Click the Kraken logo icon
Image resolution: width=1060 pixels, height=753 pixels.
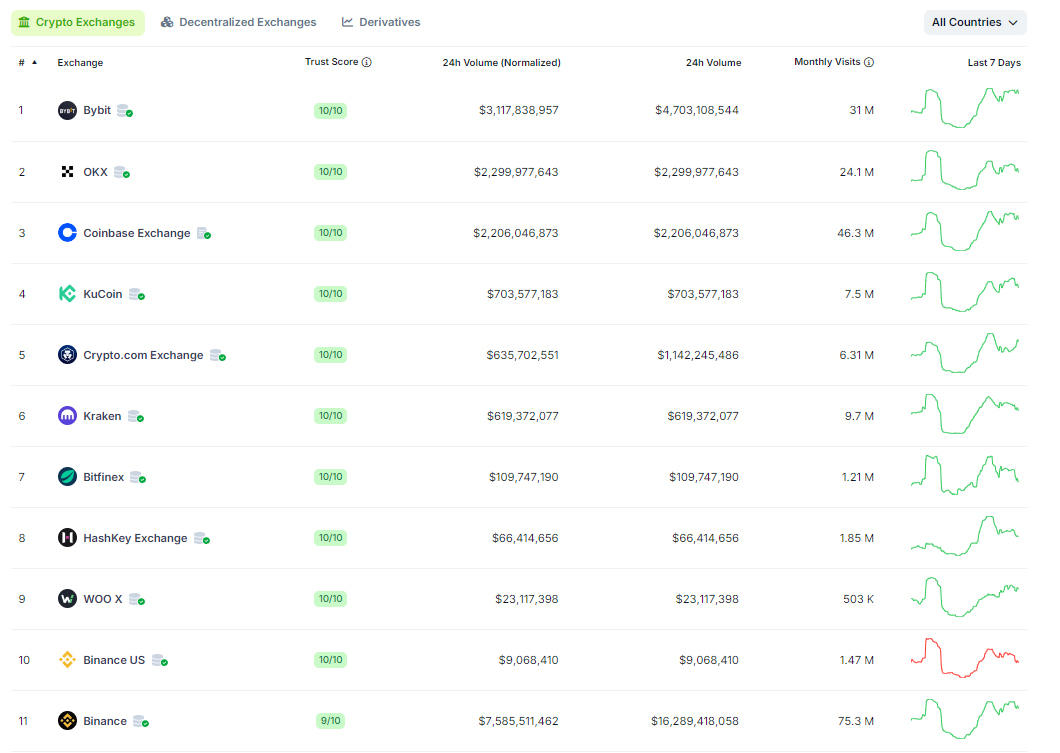(67, 416)
